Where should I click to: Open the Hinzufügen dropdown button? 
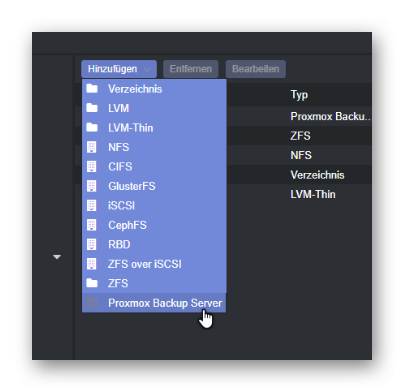(119, 69)
